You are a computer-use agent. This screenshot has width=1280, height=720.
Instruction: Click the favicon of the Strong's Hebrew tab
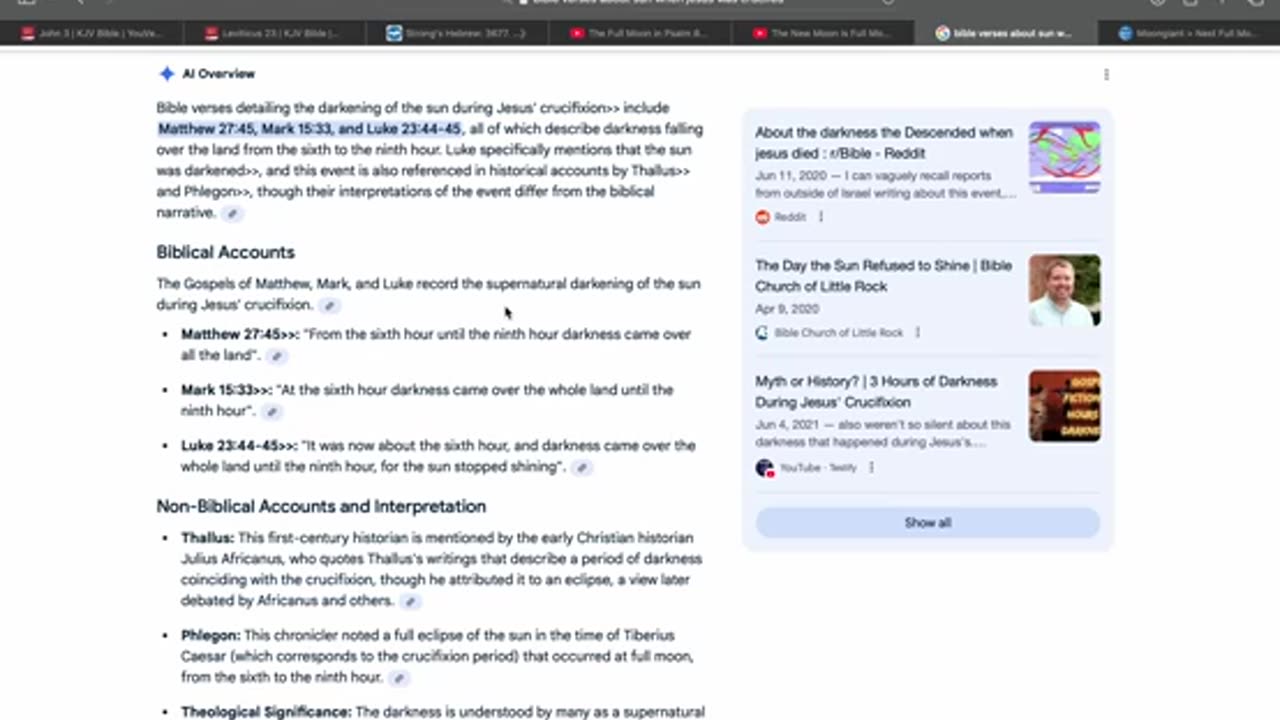394,33
